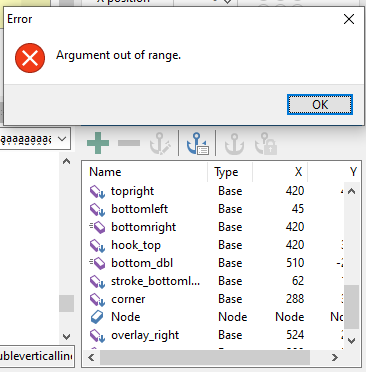Screen dimensions: 366x372
Task: Click left panel scroll down arrow
Action: (x=67, y=337)
